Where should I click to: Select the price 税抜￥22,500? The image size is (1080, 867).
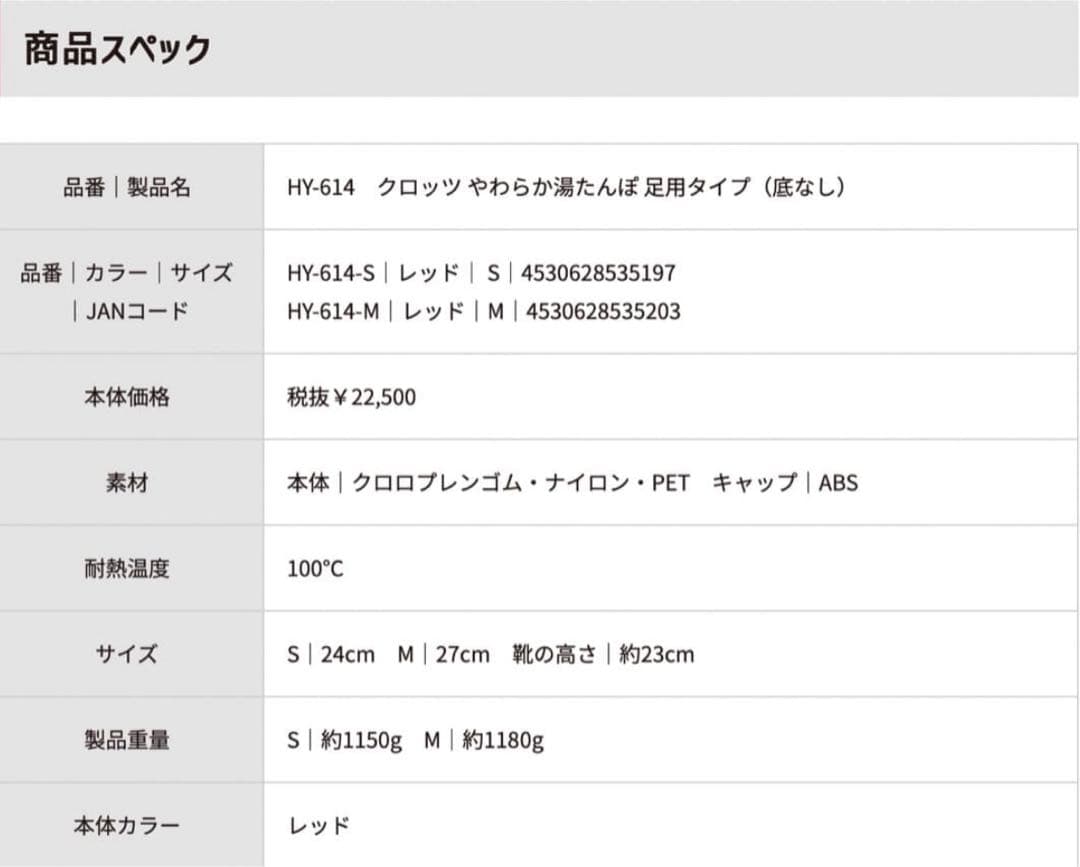(351, 397)
